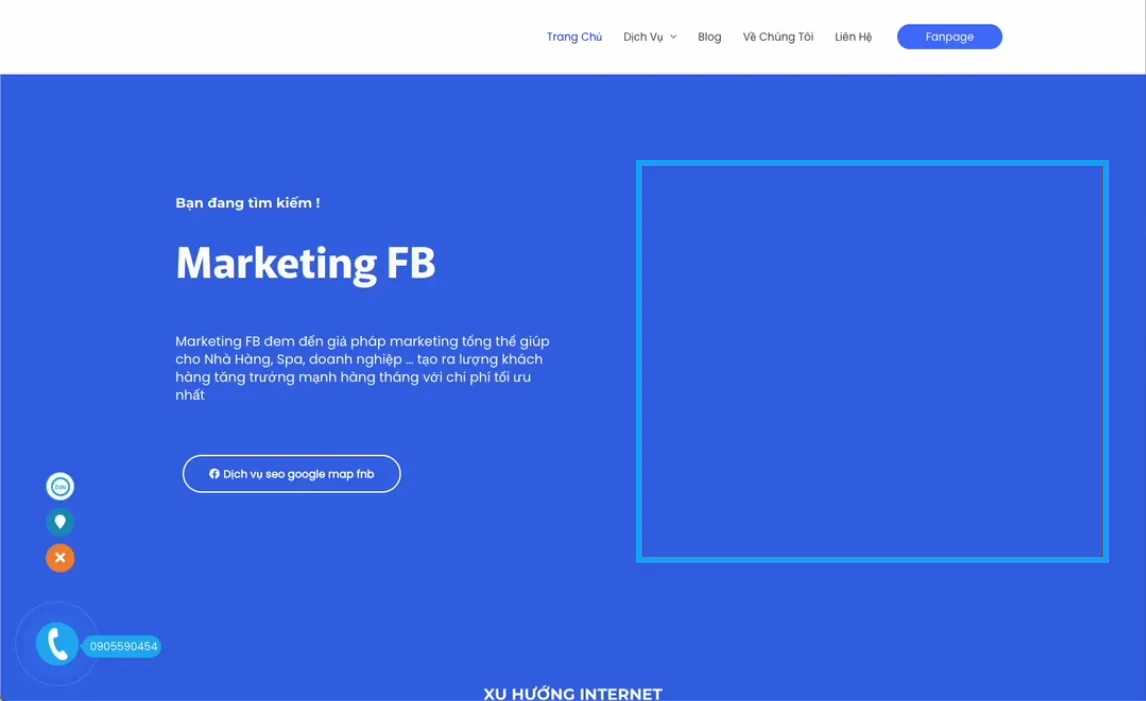Select the white Zalo logo circle
The image size is (1146, 701).
pyautogui.click(x=60, y=486)
